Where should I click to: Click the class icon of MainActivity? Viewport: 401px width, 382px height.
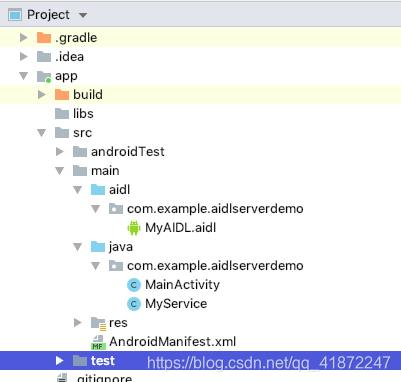click(134, 285)
